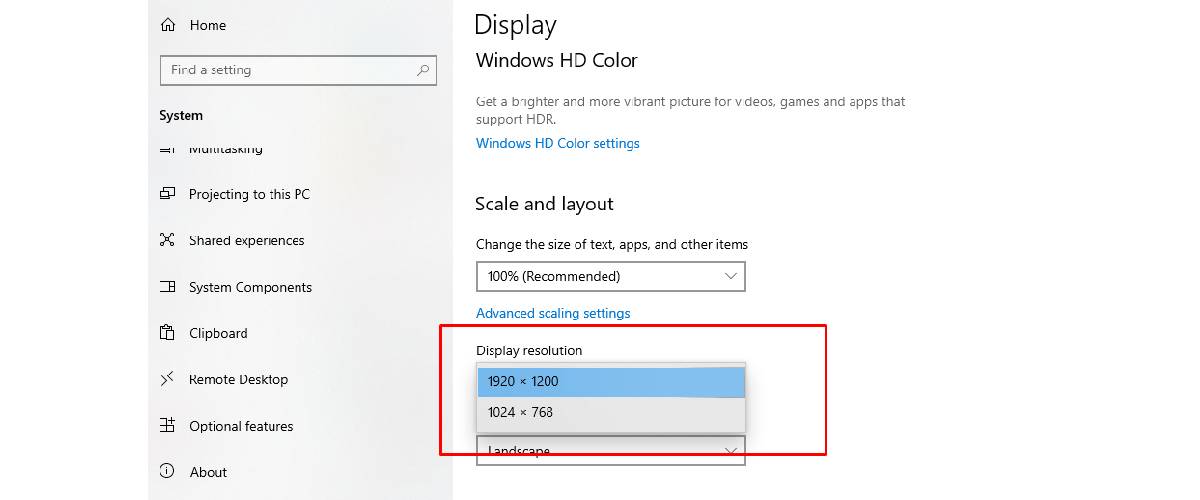Click the Projecting to this PC icon
1200x500 pixels.
point(168,194)
